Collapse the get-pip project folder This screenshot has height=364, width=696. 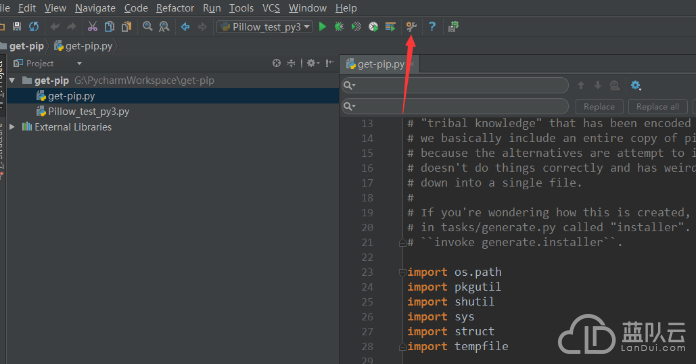pos(12,80)
